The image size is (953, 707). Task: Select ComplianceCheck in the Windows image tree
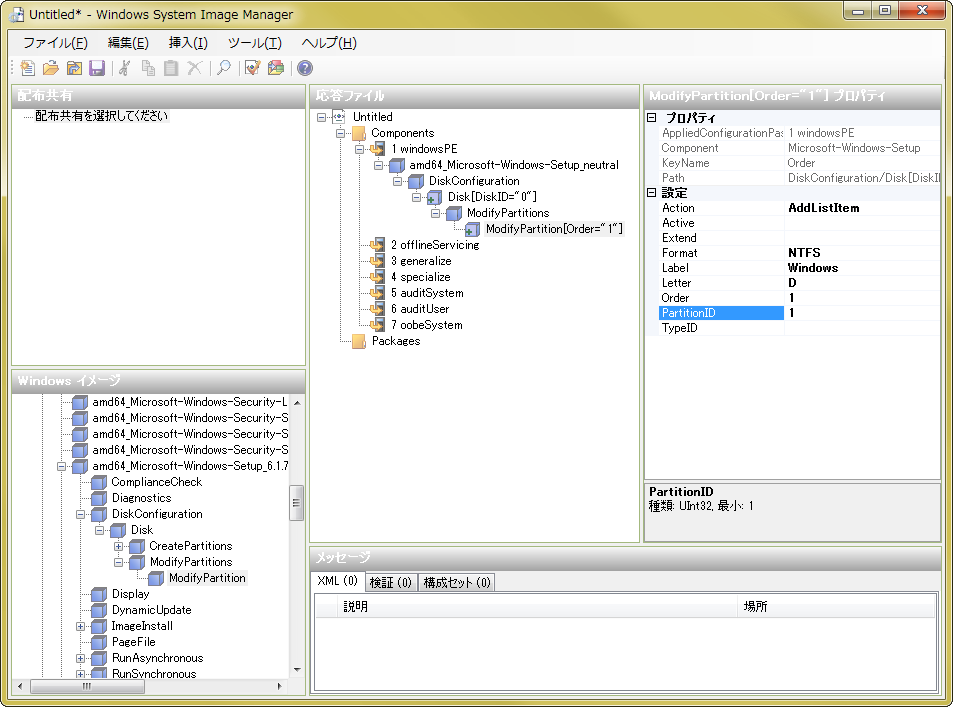[x=156, y=482]
